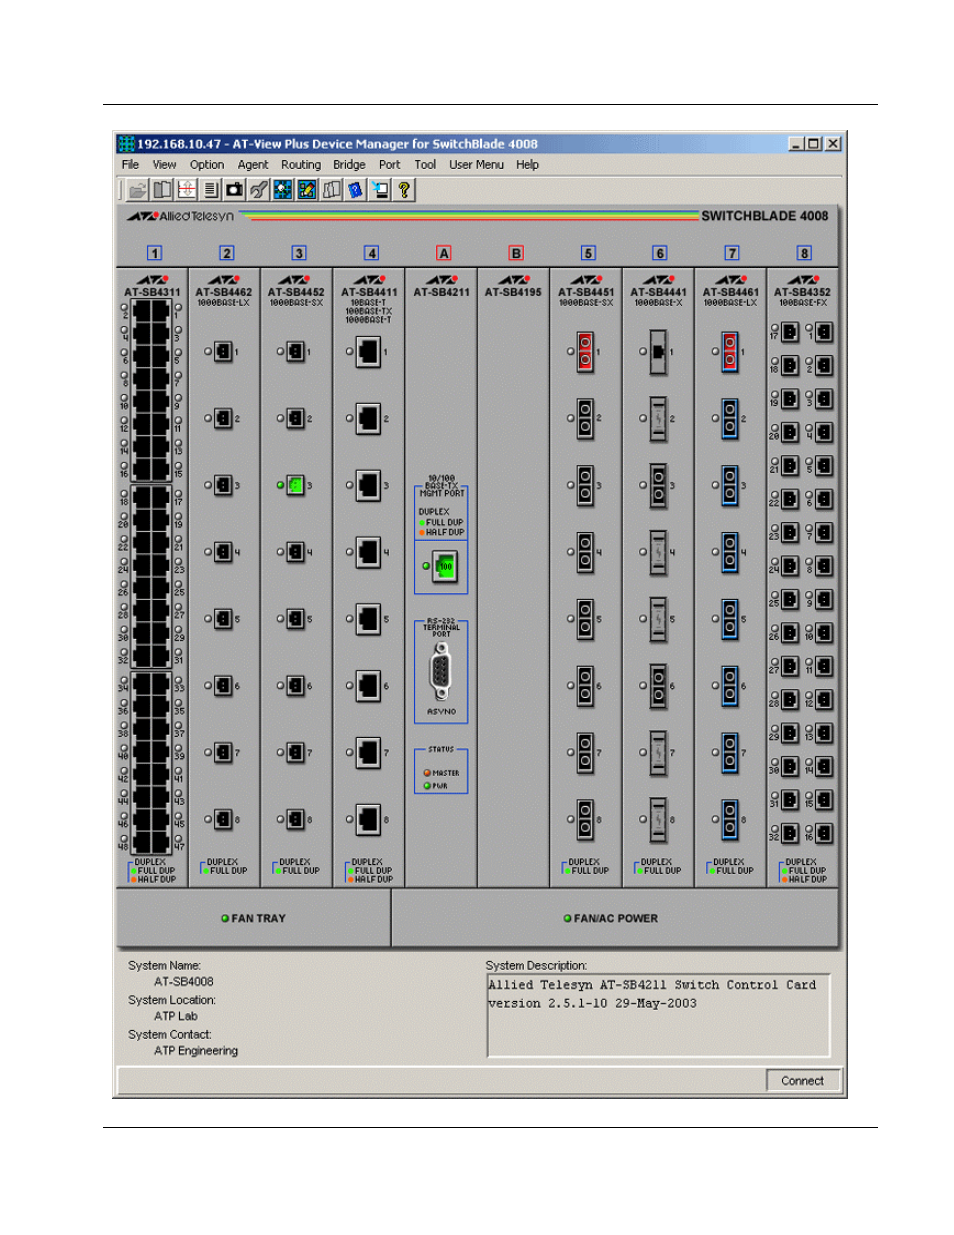Click inside the System Description text box

coord(659,1016)
